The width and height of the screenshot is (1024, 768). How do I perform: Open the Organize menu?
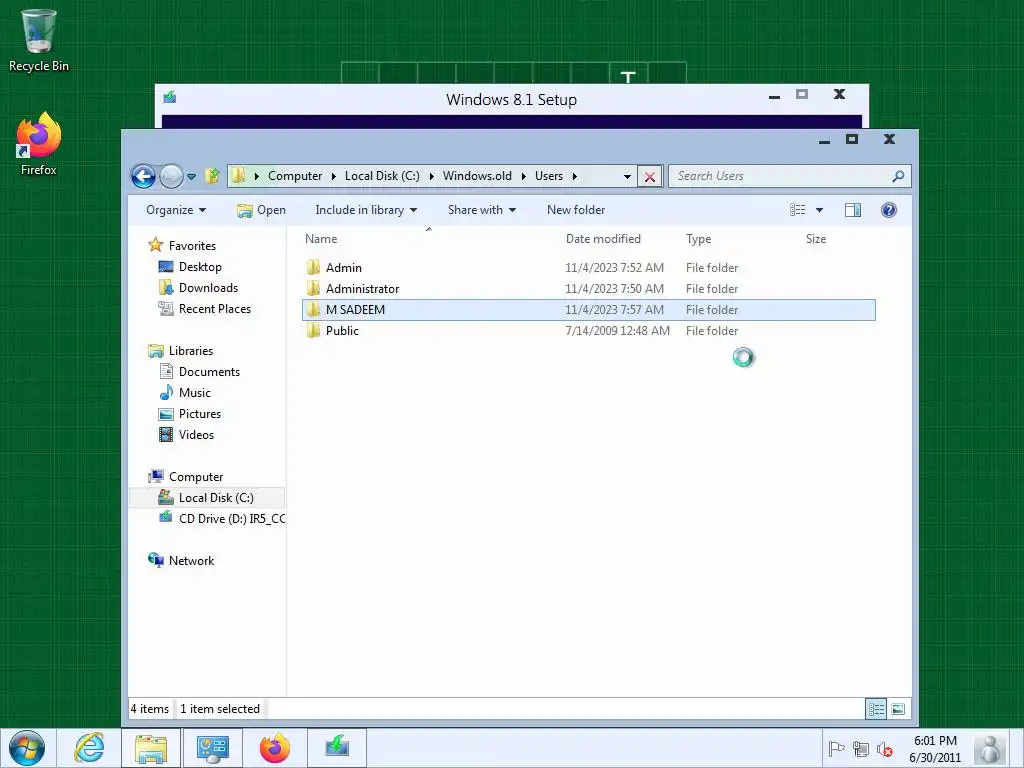pyautogui.click(x=176, y=210)
